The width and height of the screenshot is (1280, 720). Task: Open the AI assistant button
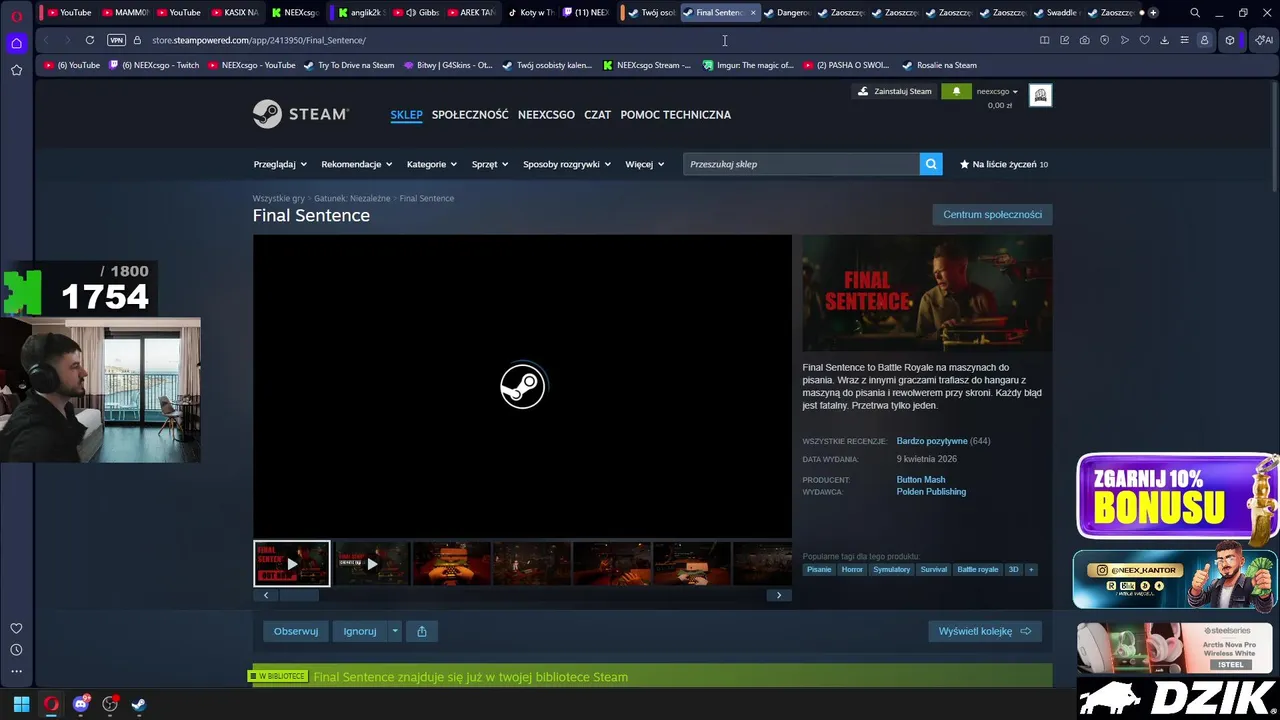pos(1264,40)
